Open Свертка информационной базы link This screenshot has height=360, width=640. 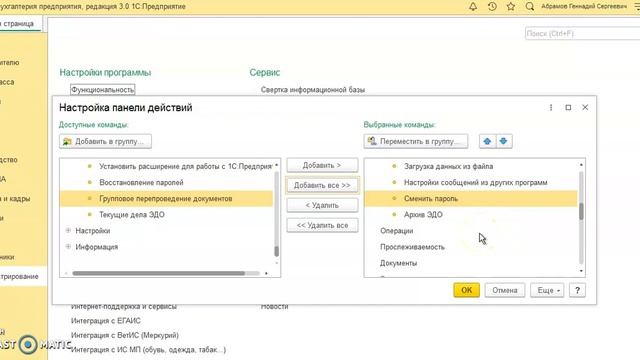(x=313, y=90)
